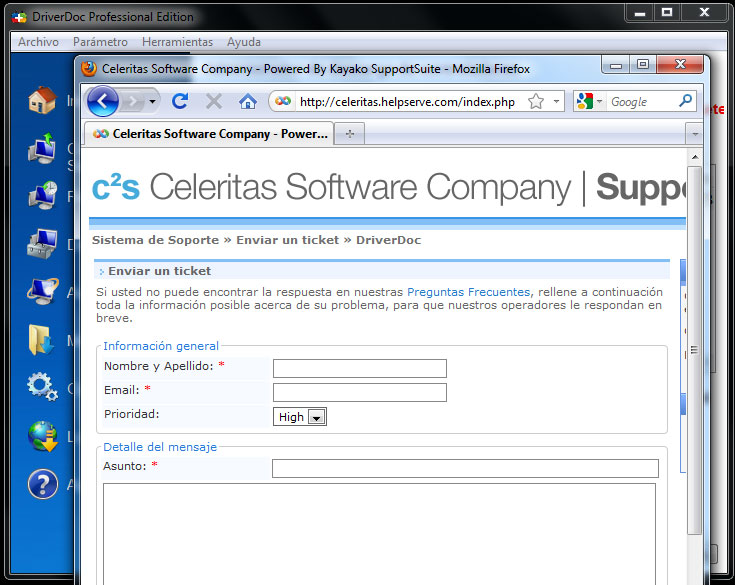Click the globe download icon in sidebar

(x=42, y=435)
